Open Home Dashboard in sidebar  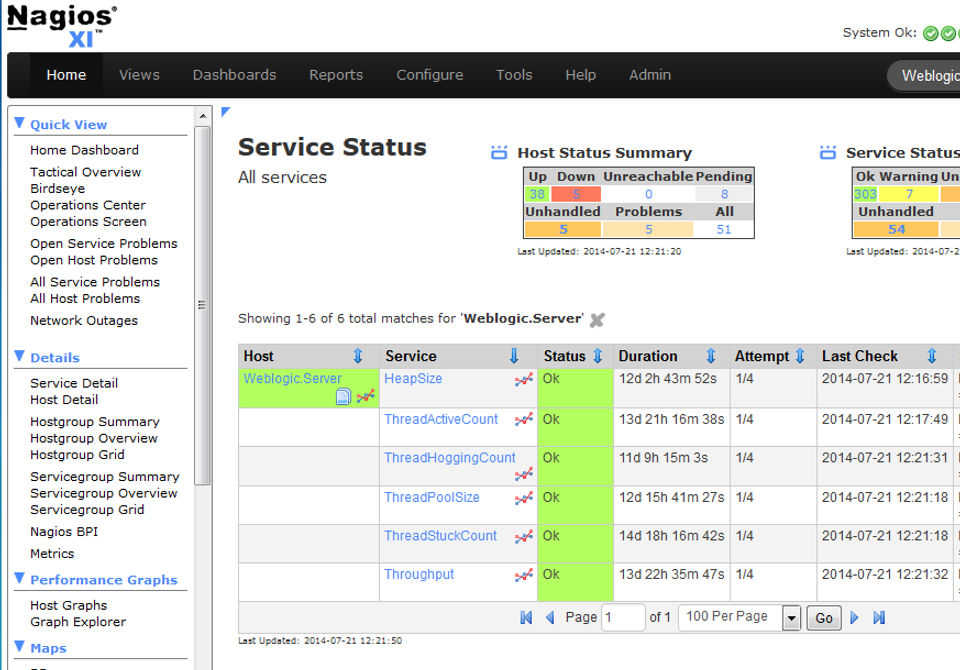84,150
